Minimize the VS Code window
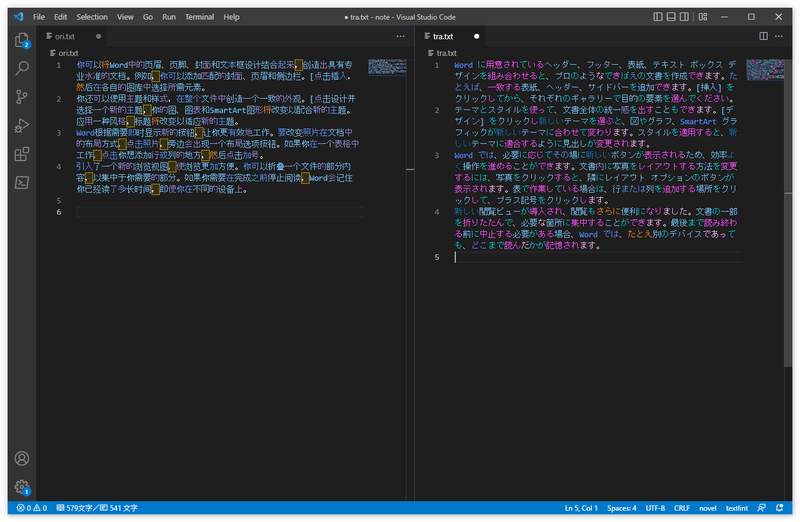 pyautogui.click(x=724, y=17)
